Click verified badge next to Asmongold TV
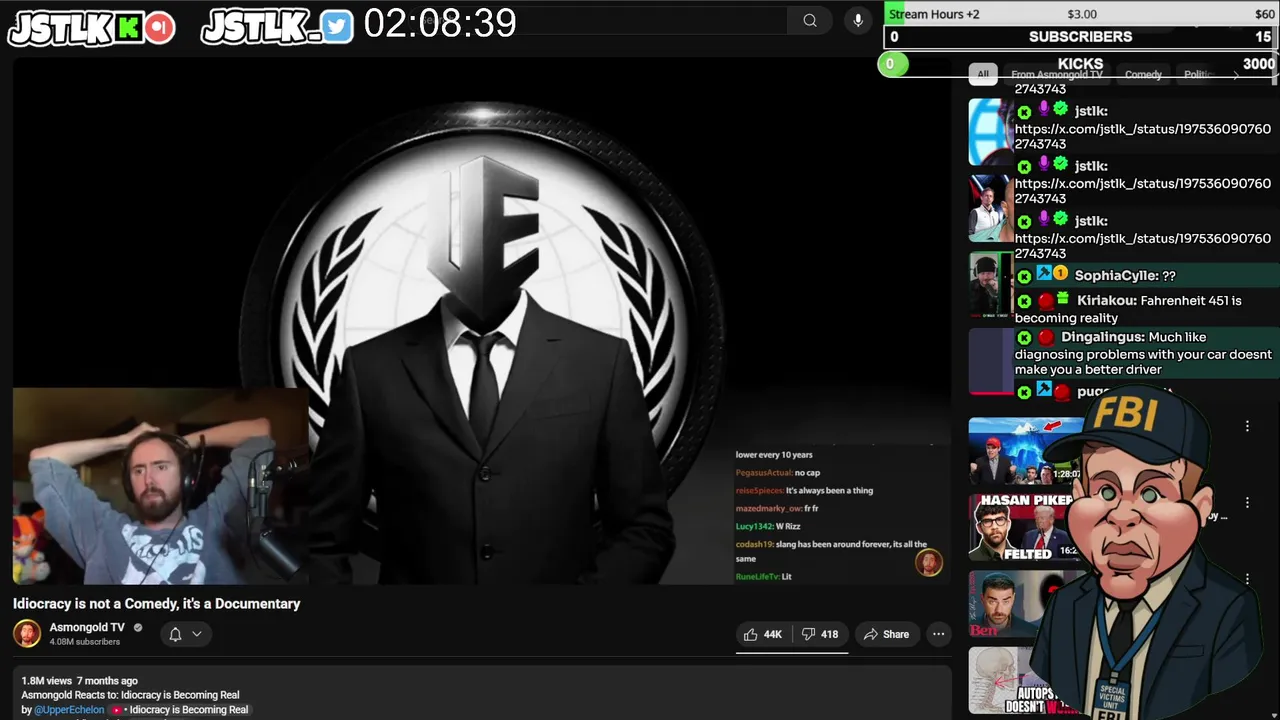The image size is (1280, 720). [x=138, y=628]
